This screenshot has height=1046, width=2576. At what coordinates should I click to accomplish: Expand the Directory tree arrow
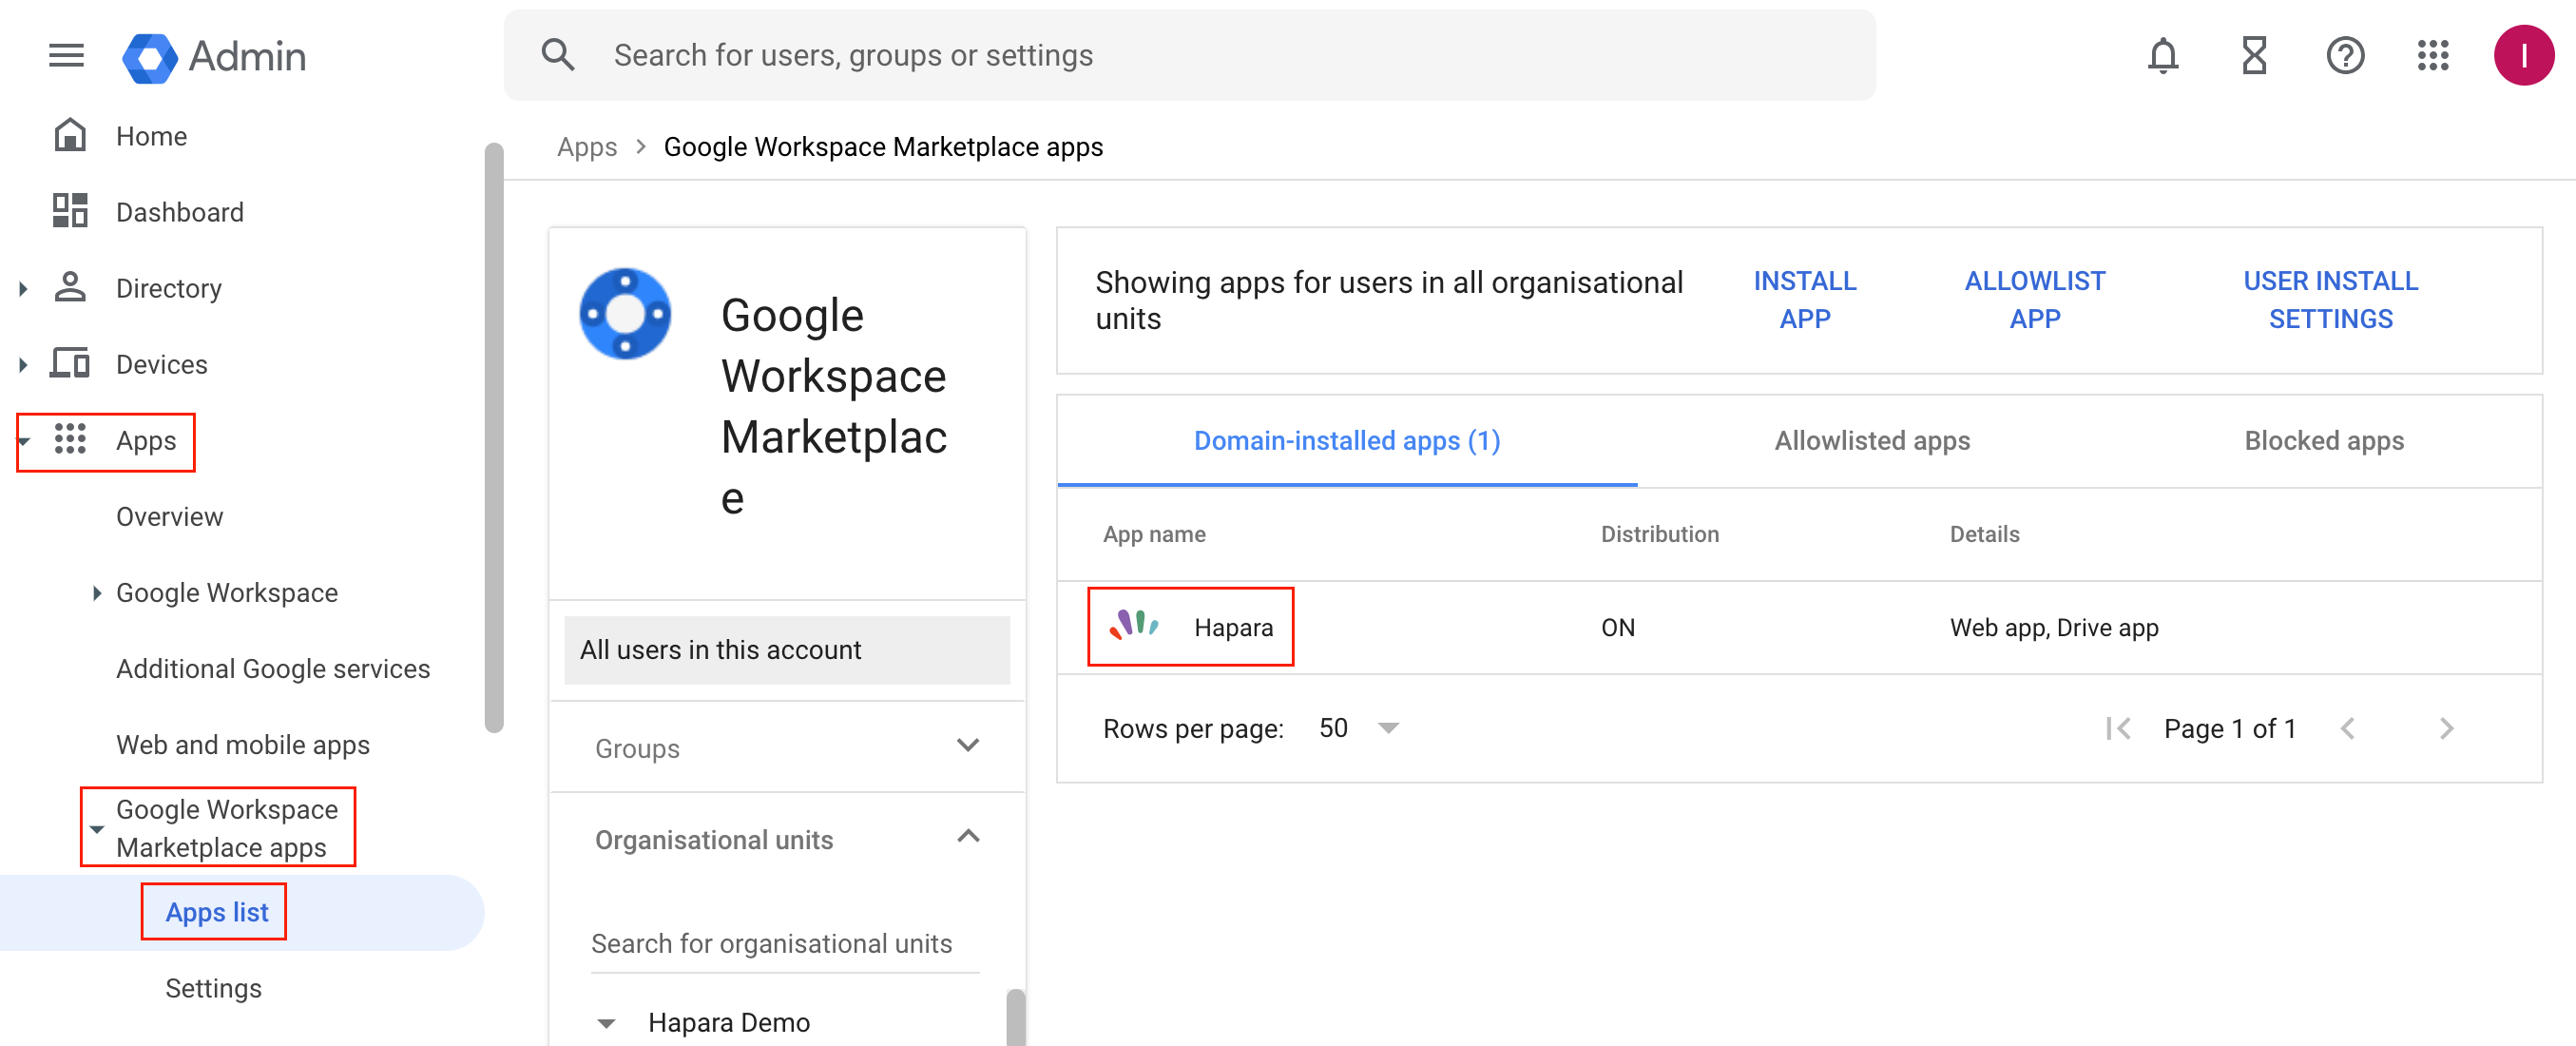[23, 288]
